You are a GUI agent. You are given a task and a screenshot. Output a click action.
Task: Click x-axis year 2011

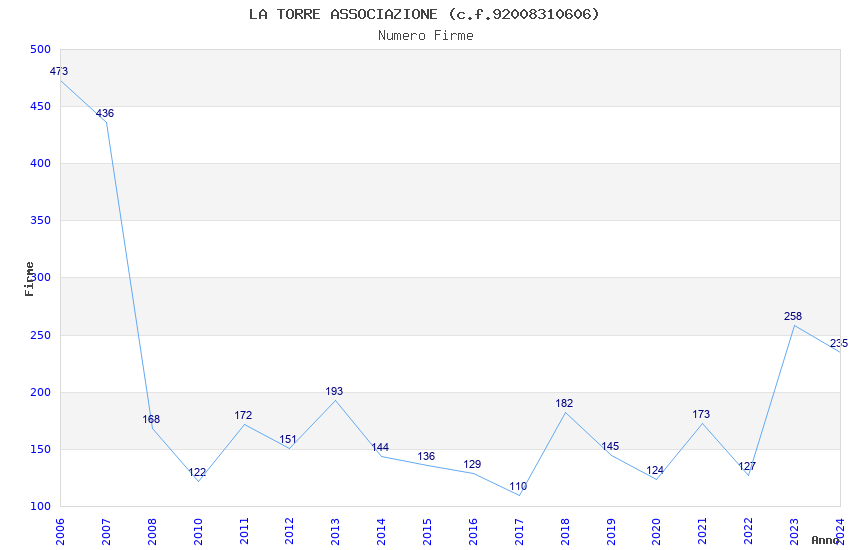pos(244,531)
